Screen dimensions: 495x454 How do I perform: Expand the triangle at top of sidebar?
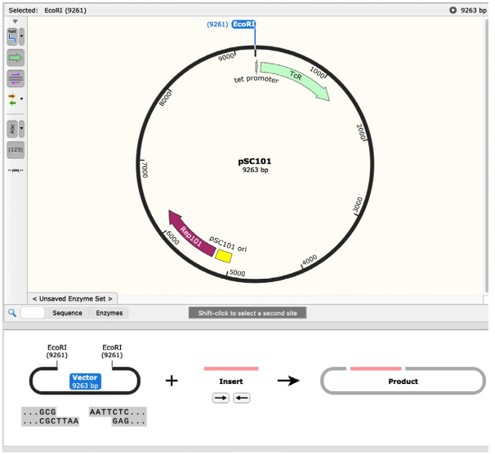coord(15,21)
